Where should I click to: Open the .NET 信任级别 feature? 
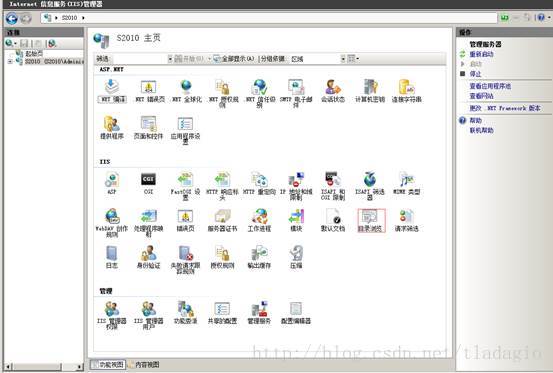tap(260, 93)
